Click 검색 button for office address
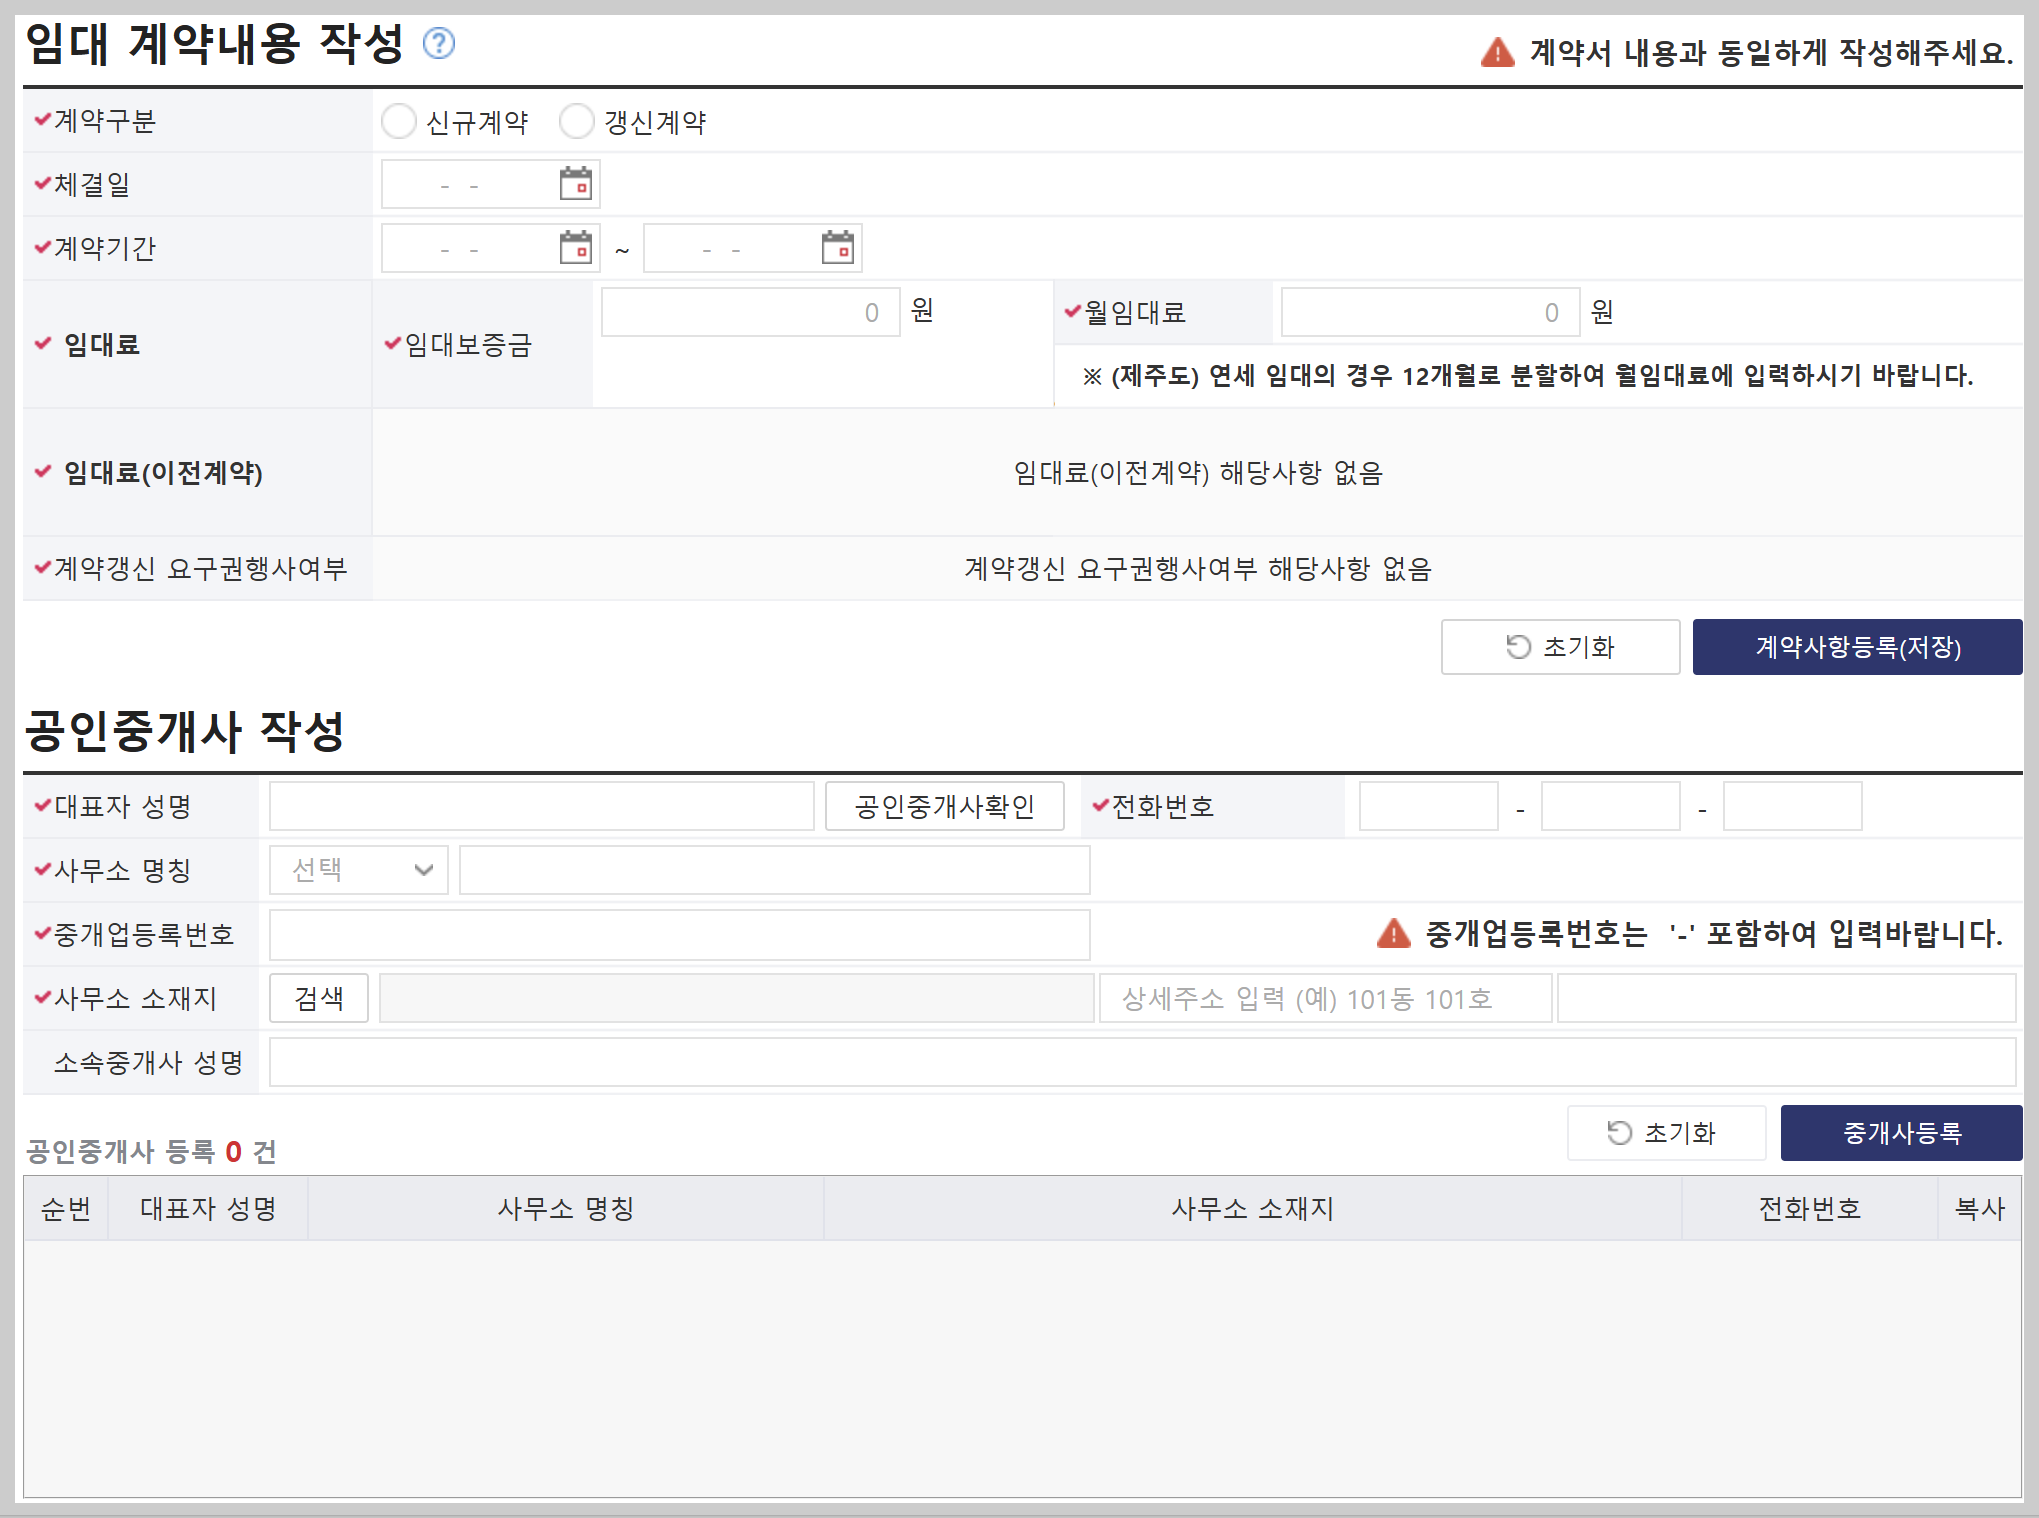Image resolution: width=2039 pixels, height=1518 pixels. pos(319,998)
